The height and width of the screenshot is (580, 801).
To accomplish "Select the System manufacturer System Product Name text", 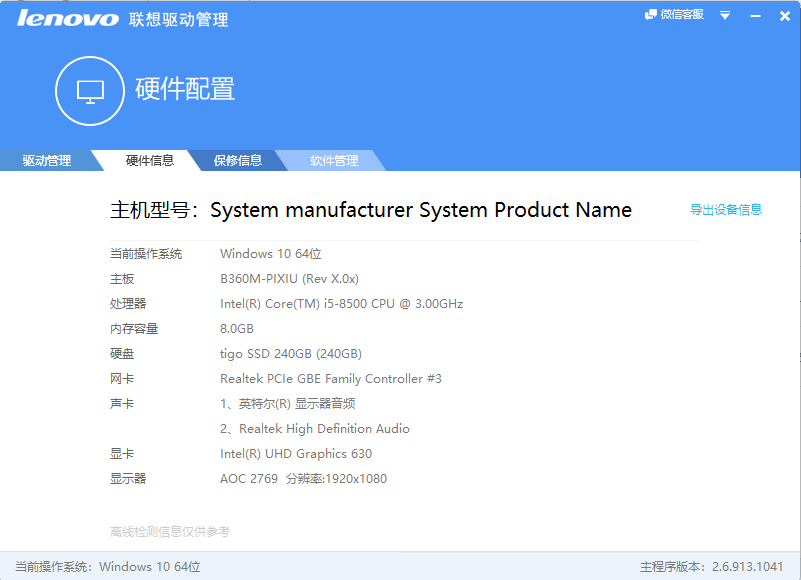I will click(x=421, y=210).
